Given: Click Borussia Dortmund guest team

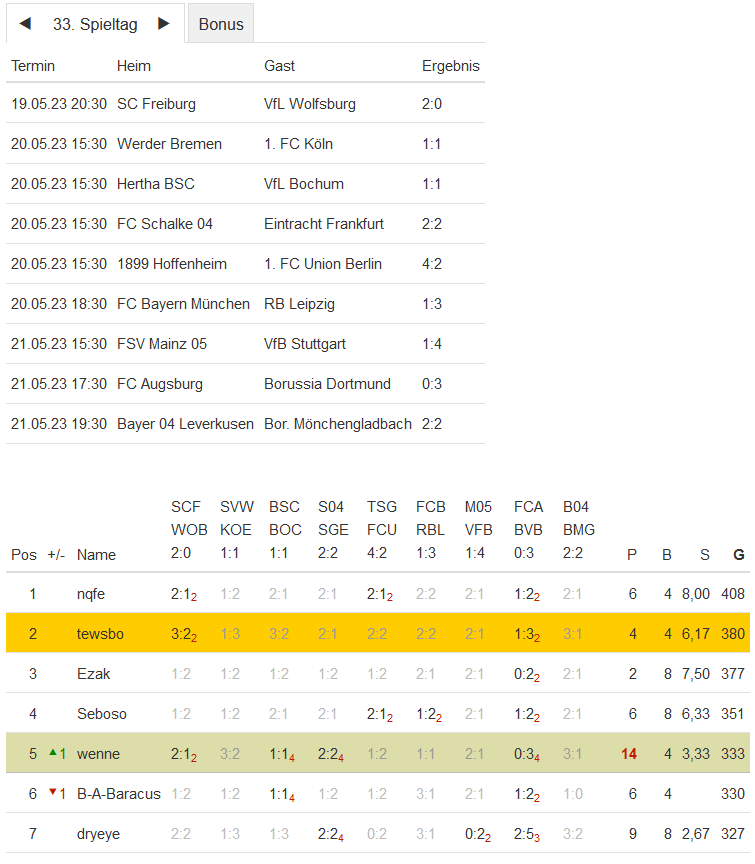Looking at the screenshot, I should (327, 384).
